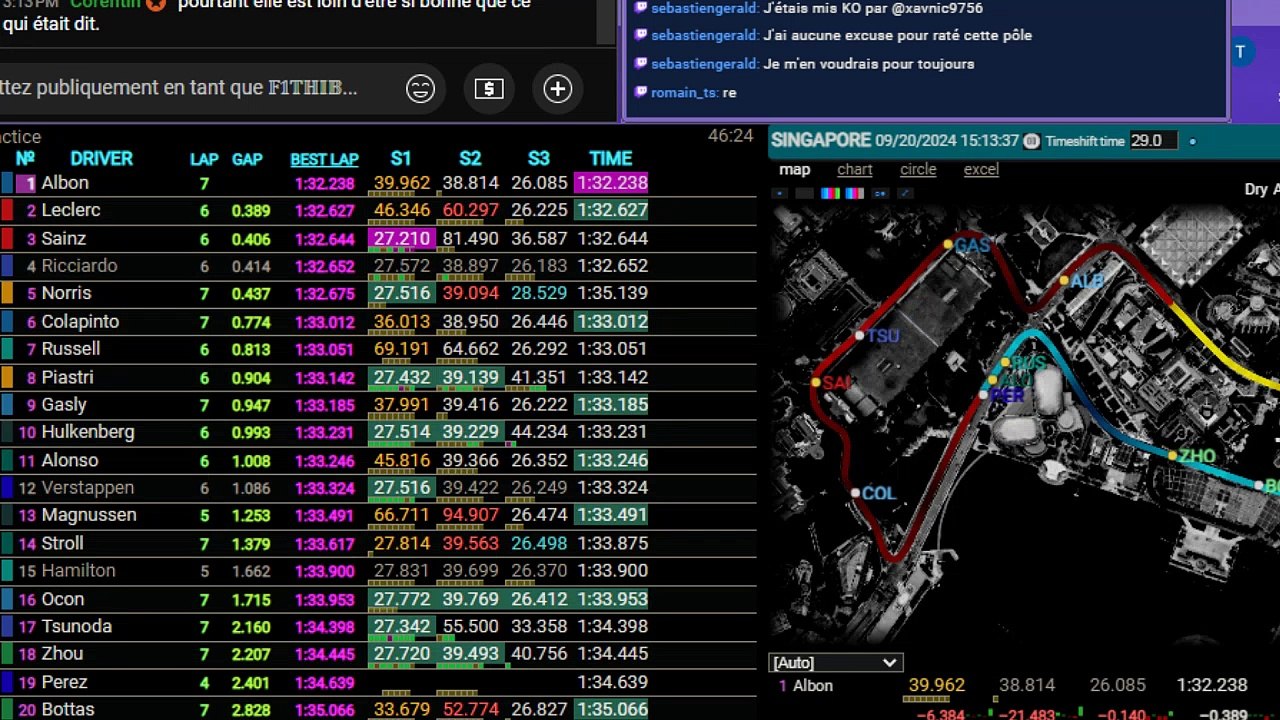The image size is (1280, 720).
Task: Click Sainz's purple S1 time 27.210
Action: coord(400,238)
